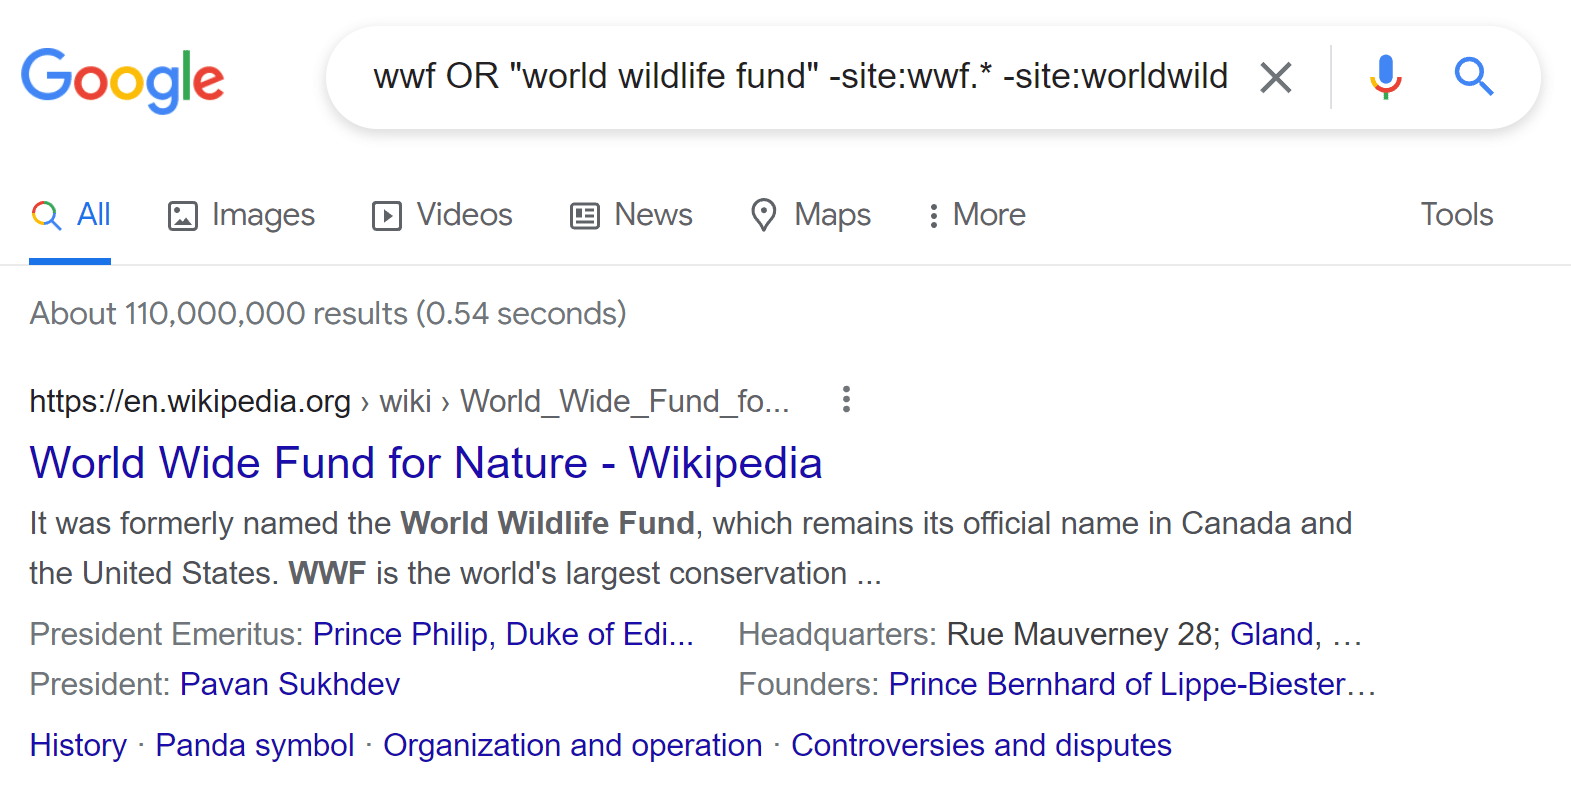Open the Pavan Sukhdev link
Viewport: 1571px width, 789px height.
tap(289, 684)
